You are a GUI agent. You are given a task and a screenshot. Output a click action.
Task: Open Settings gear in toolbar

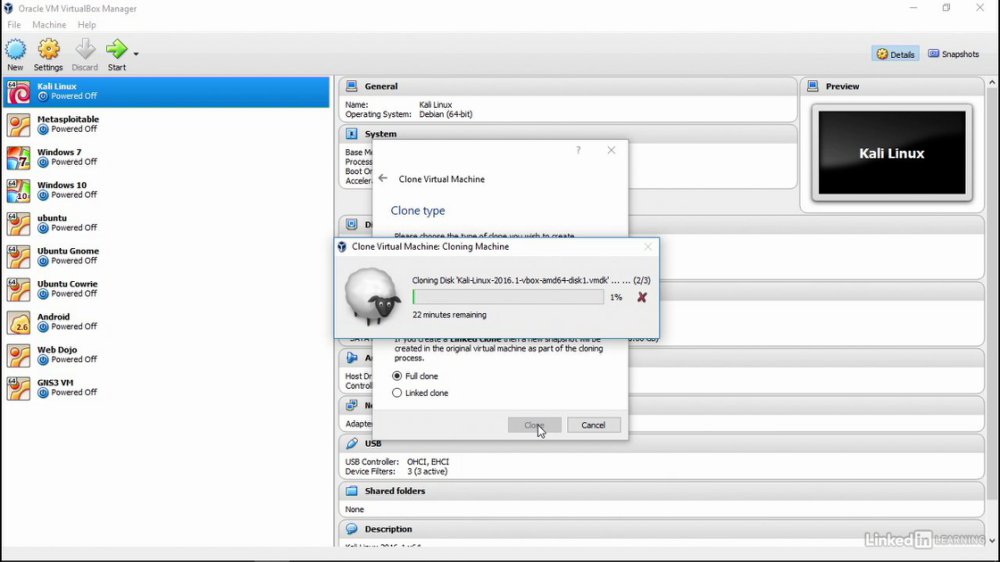[x=48, y=49]
